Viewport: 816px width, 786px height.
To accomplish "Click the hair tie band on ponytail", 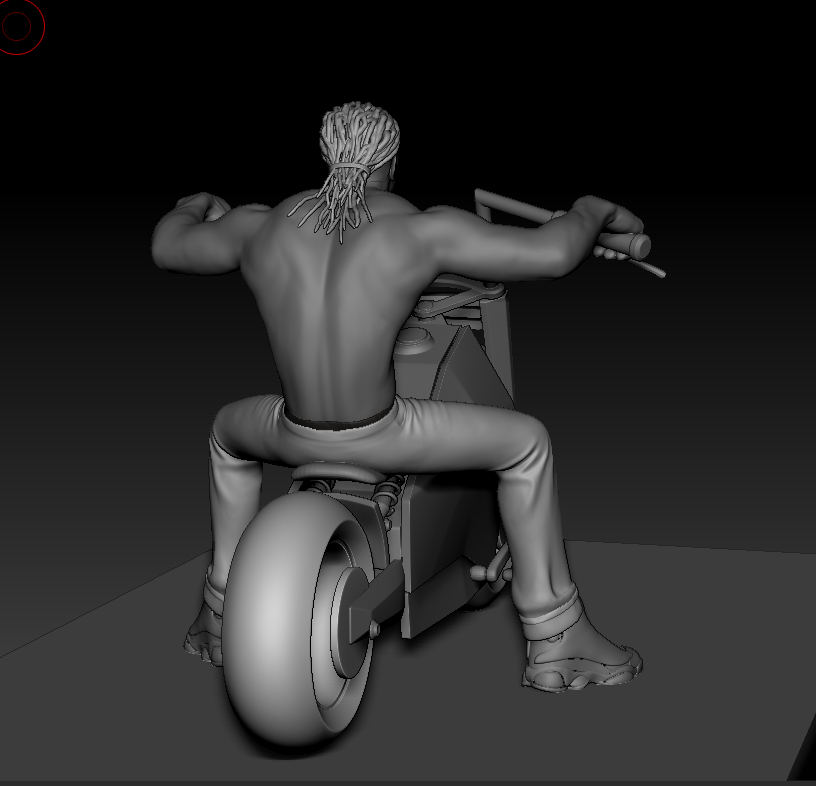I will click(x=352, y=167).
